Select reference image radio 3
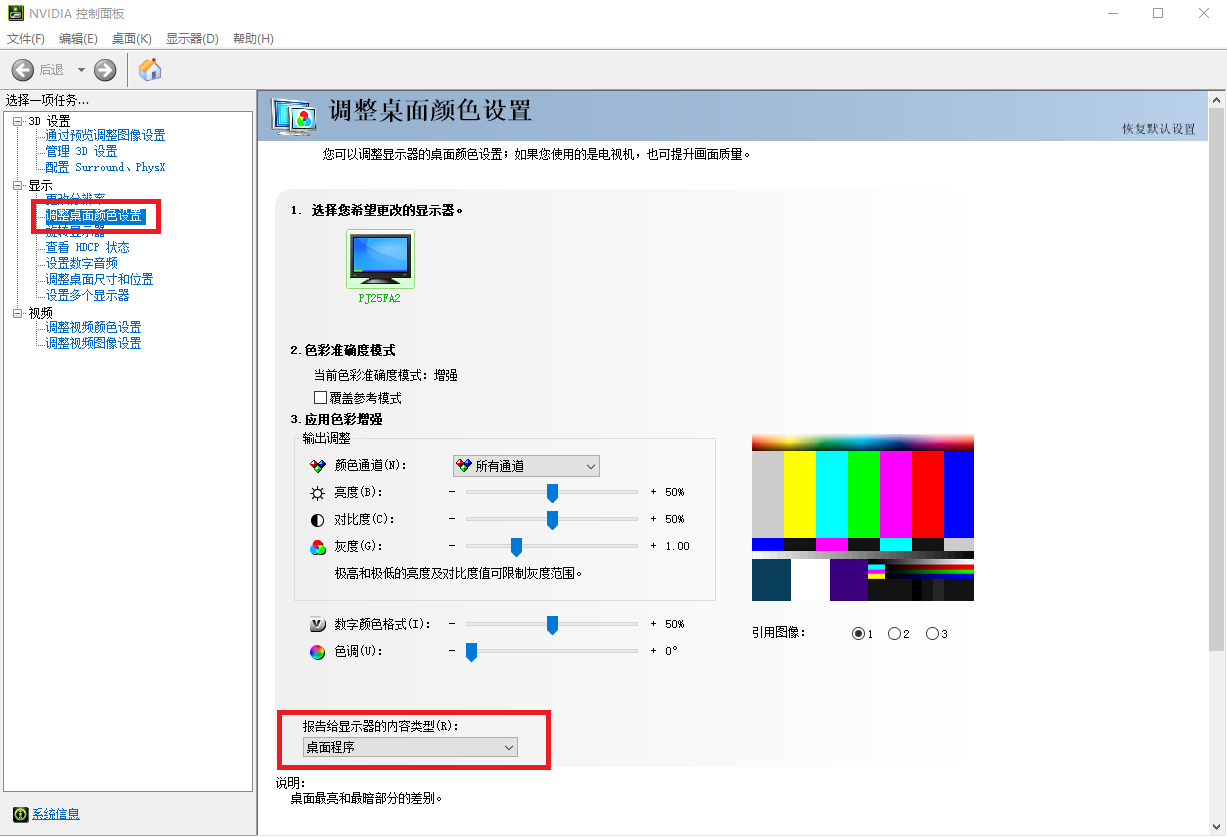Screen dimensions: 1227x837 (932, 634)
